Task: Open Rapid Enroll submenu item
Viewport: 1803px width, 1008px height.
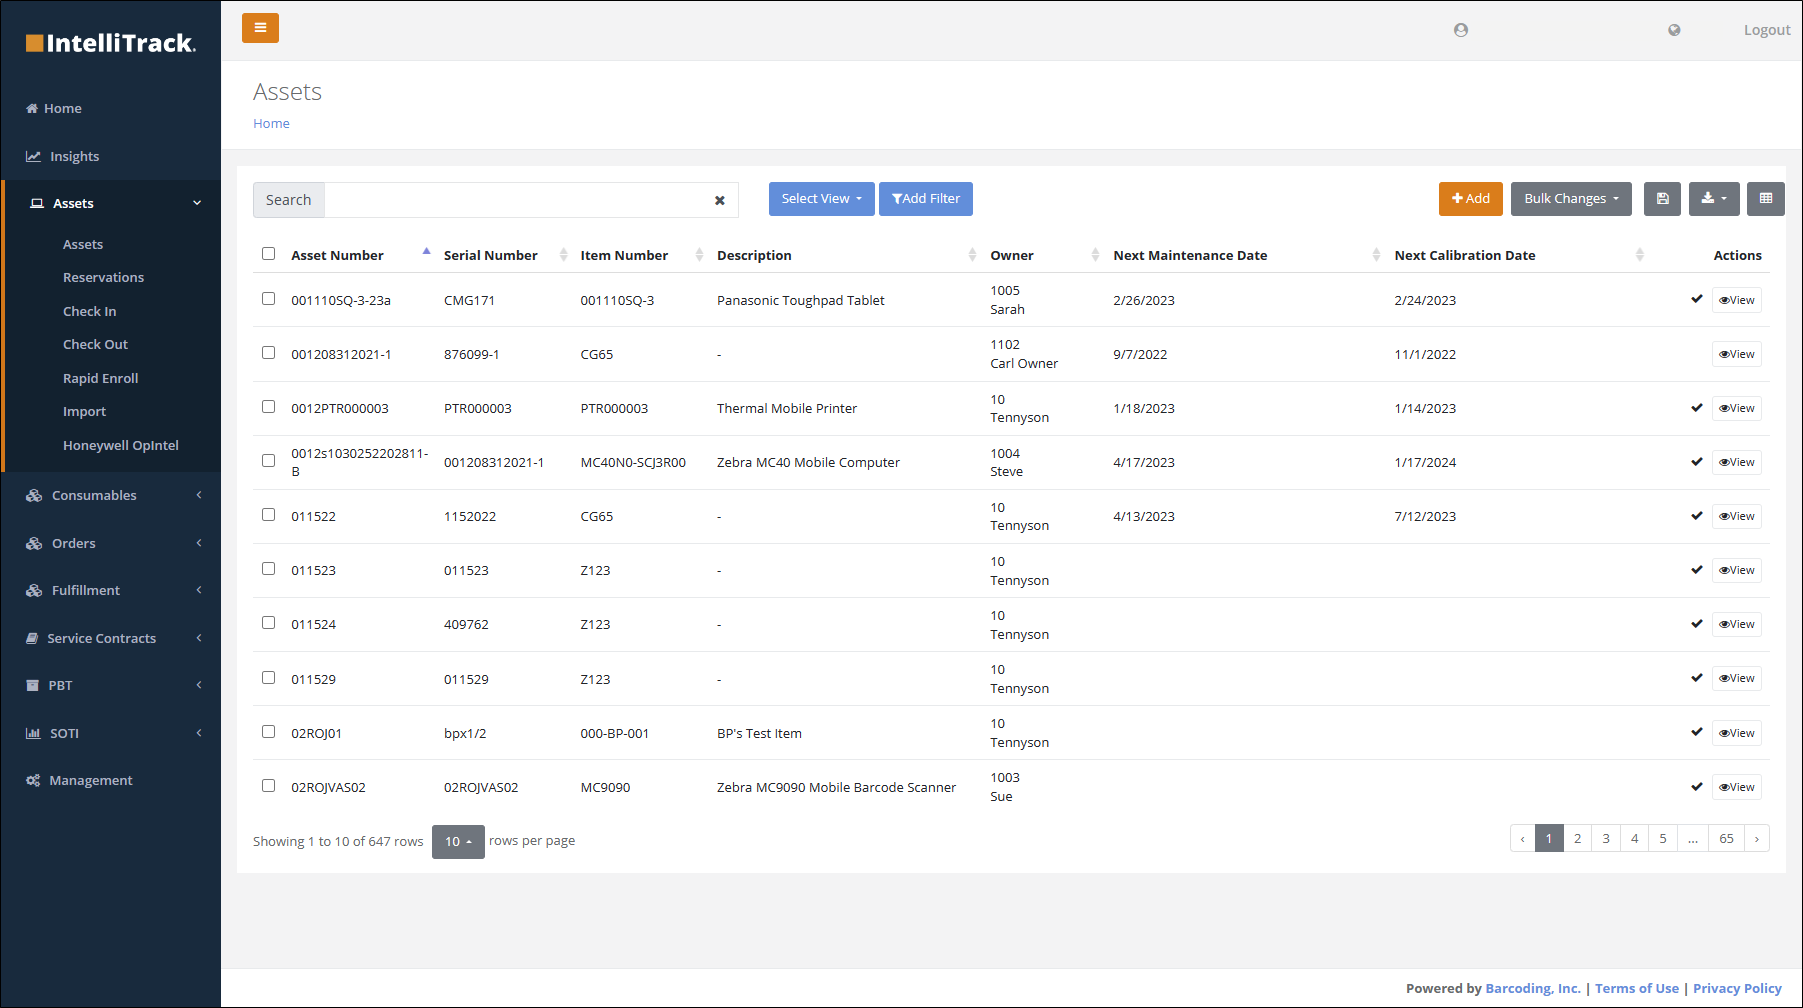Action: (x=100, y=378)
